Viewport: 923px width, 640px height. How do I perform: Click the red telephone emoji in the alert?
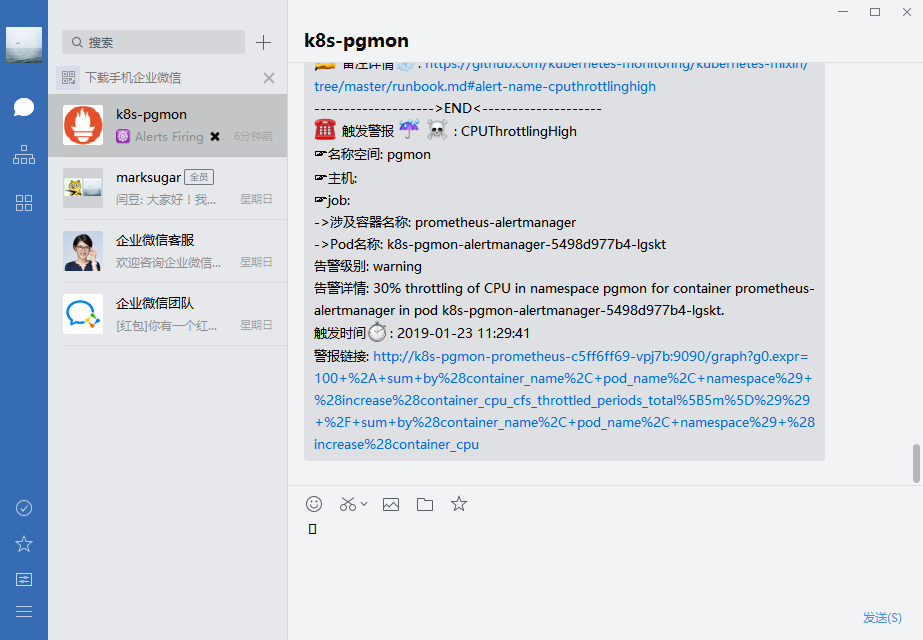tap(325, 130)
